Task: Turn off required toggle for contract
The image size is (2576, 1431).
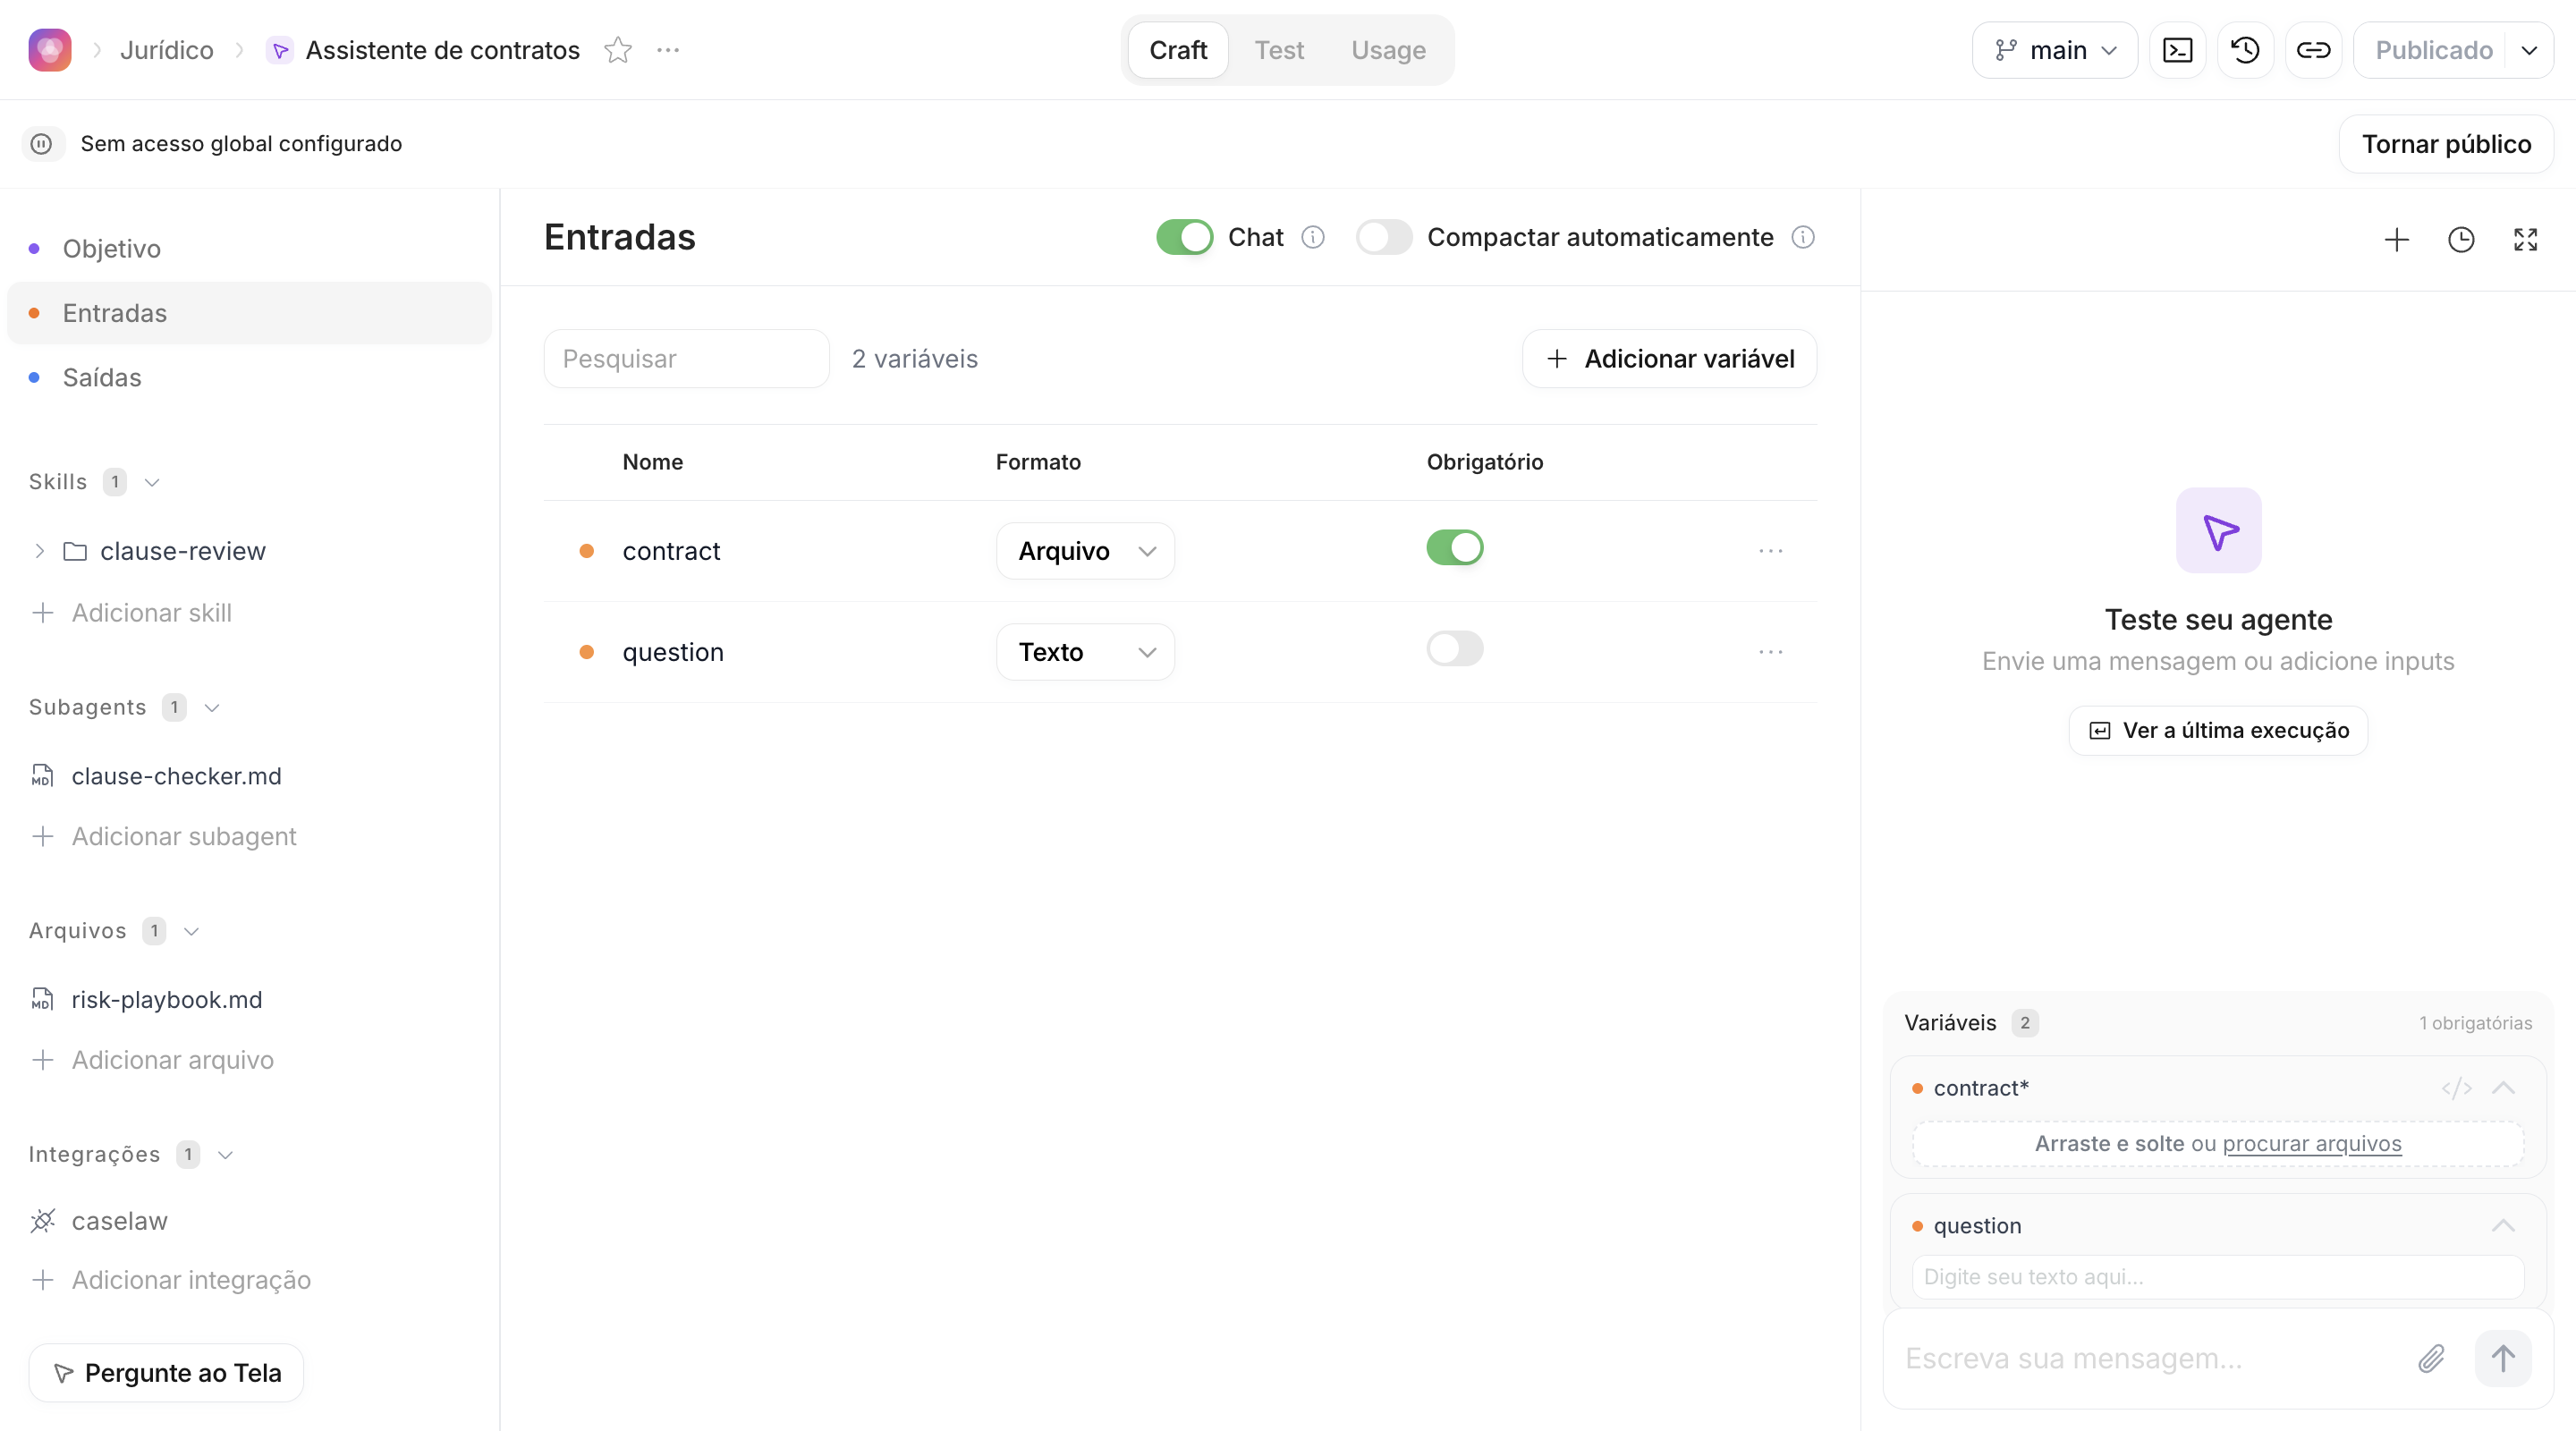Action: [1454, 548]
